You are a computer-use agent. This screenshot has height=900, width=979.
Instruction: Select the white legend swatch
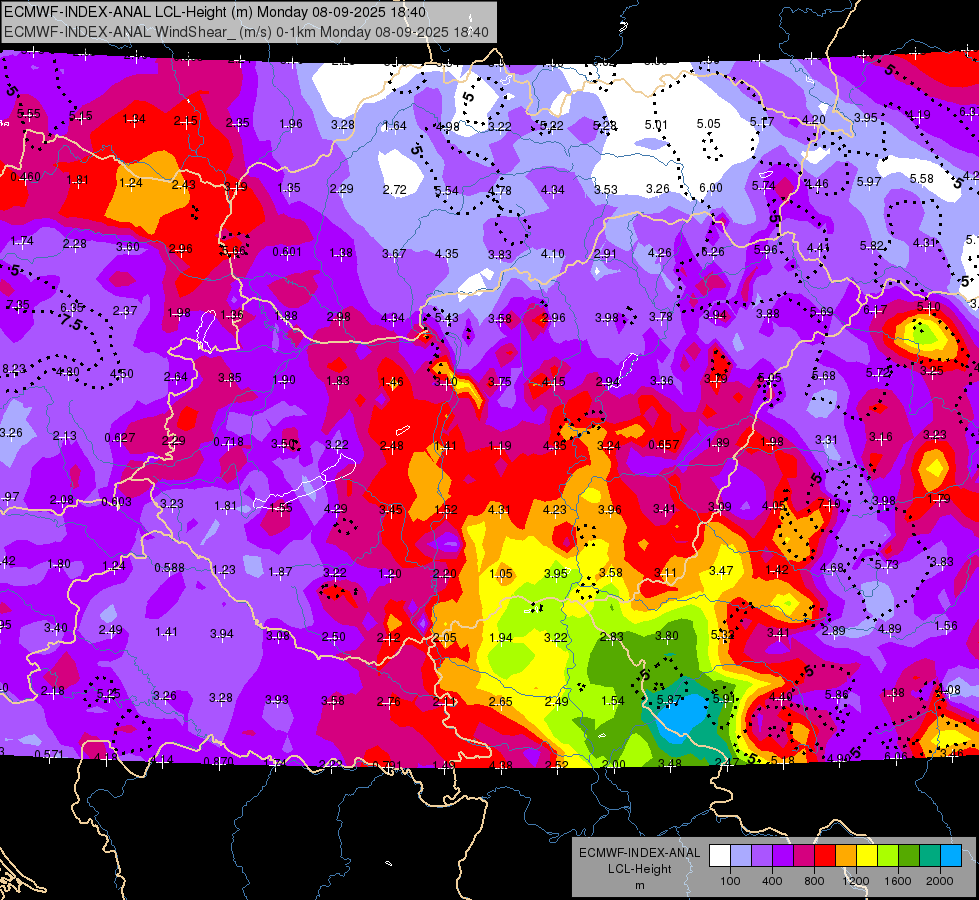[719, 856]
